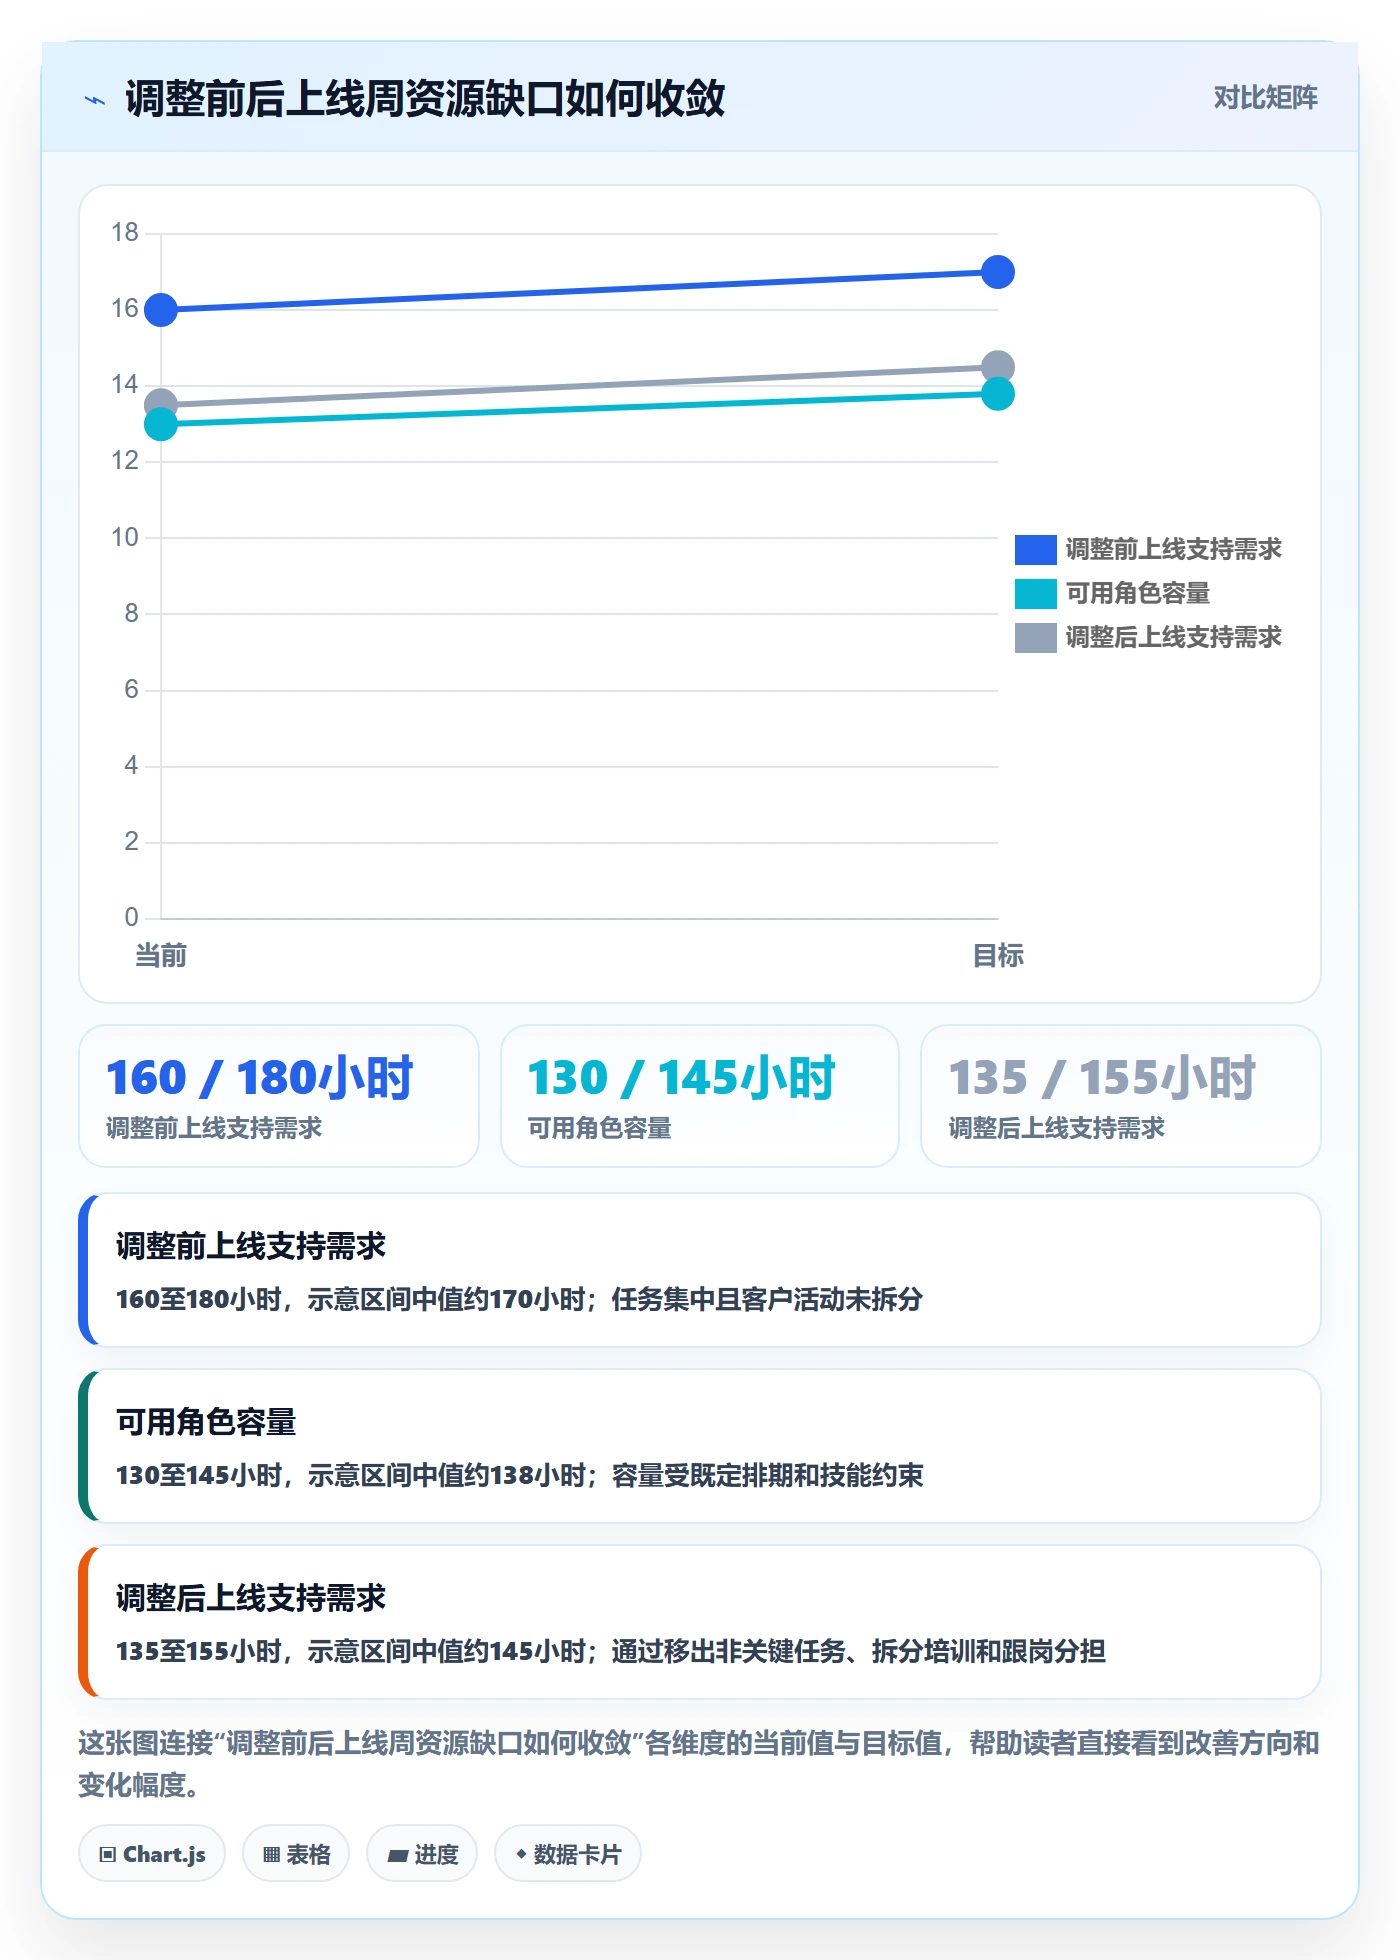Viewport: 1400px width, 1960px height.
Task: Click the teal data point at 当前
Action: click(x=161, y=425)
